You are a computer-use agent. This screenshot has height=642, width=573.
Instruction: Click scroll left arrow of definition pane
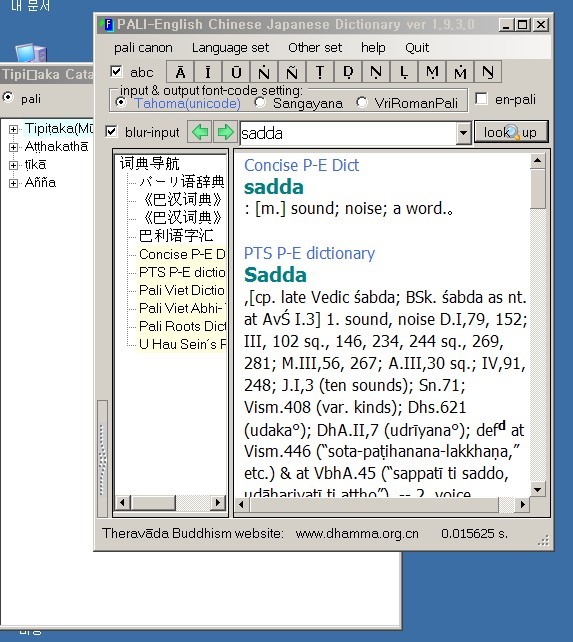click(242, 504)
